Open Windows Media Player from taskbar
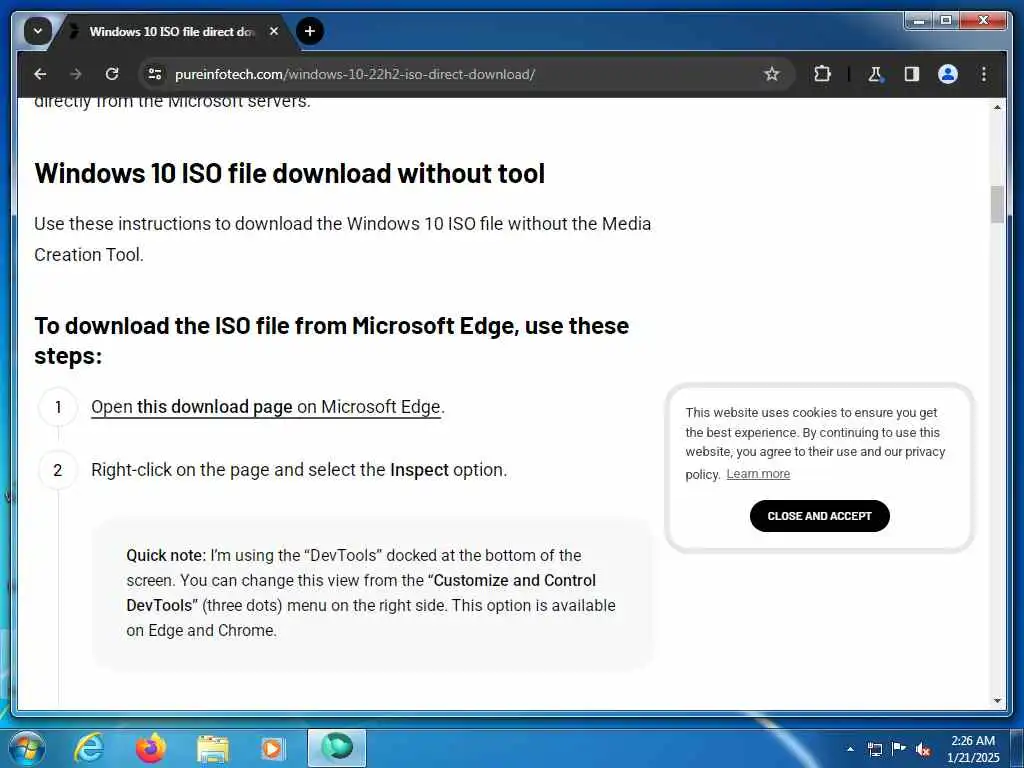1024x768 pixels. tap(273, 748)
